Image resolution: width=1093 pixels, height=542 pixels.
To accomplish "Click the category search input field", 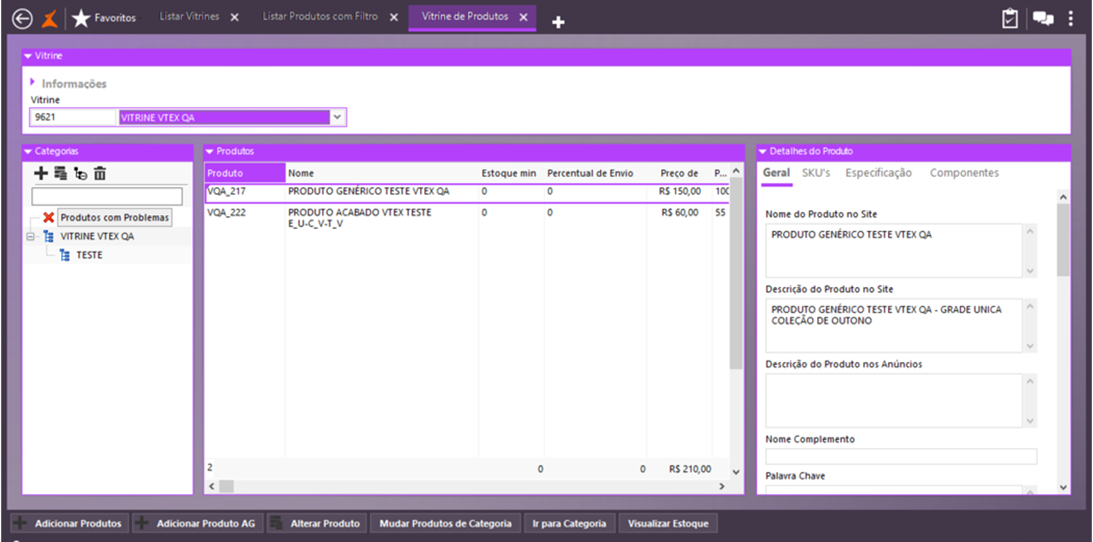I will tap(107, 196).
